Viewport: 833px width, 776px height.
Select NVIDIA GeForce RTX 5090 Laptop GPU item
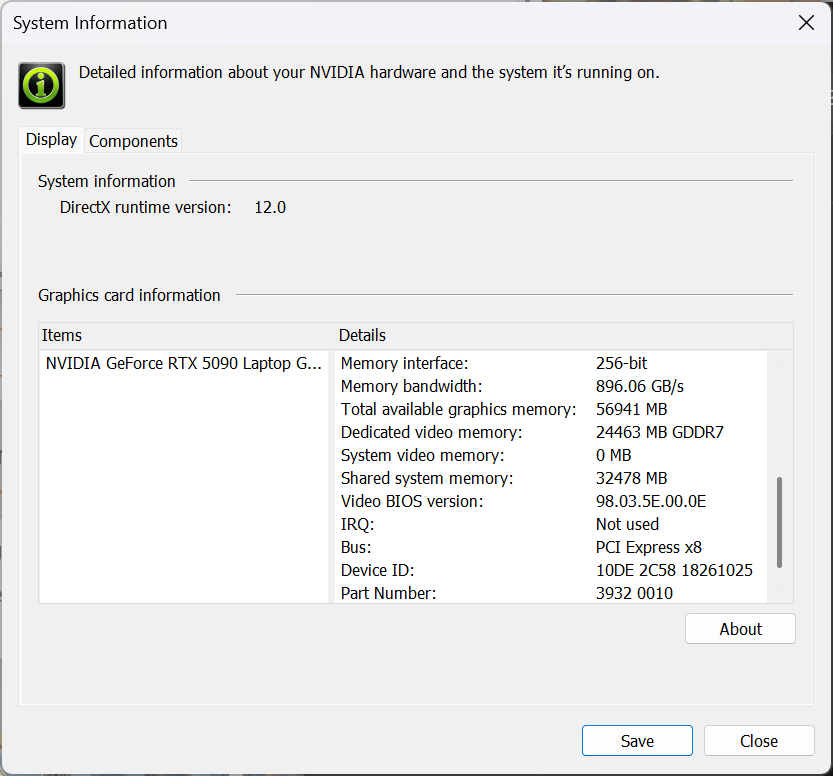[183, 363]
